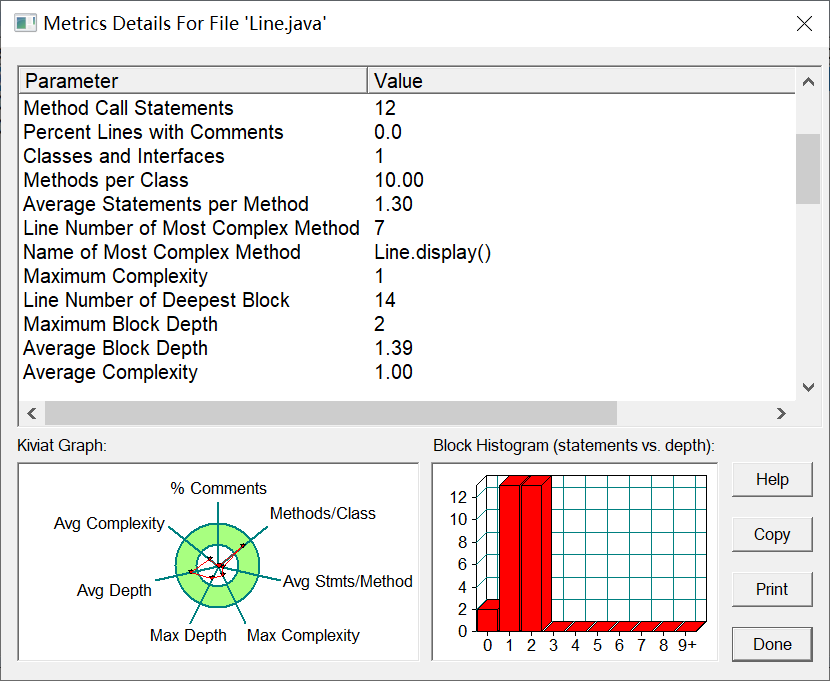Click the Block Histogram heading

click(574, 446)
